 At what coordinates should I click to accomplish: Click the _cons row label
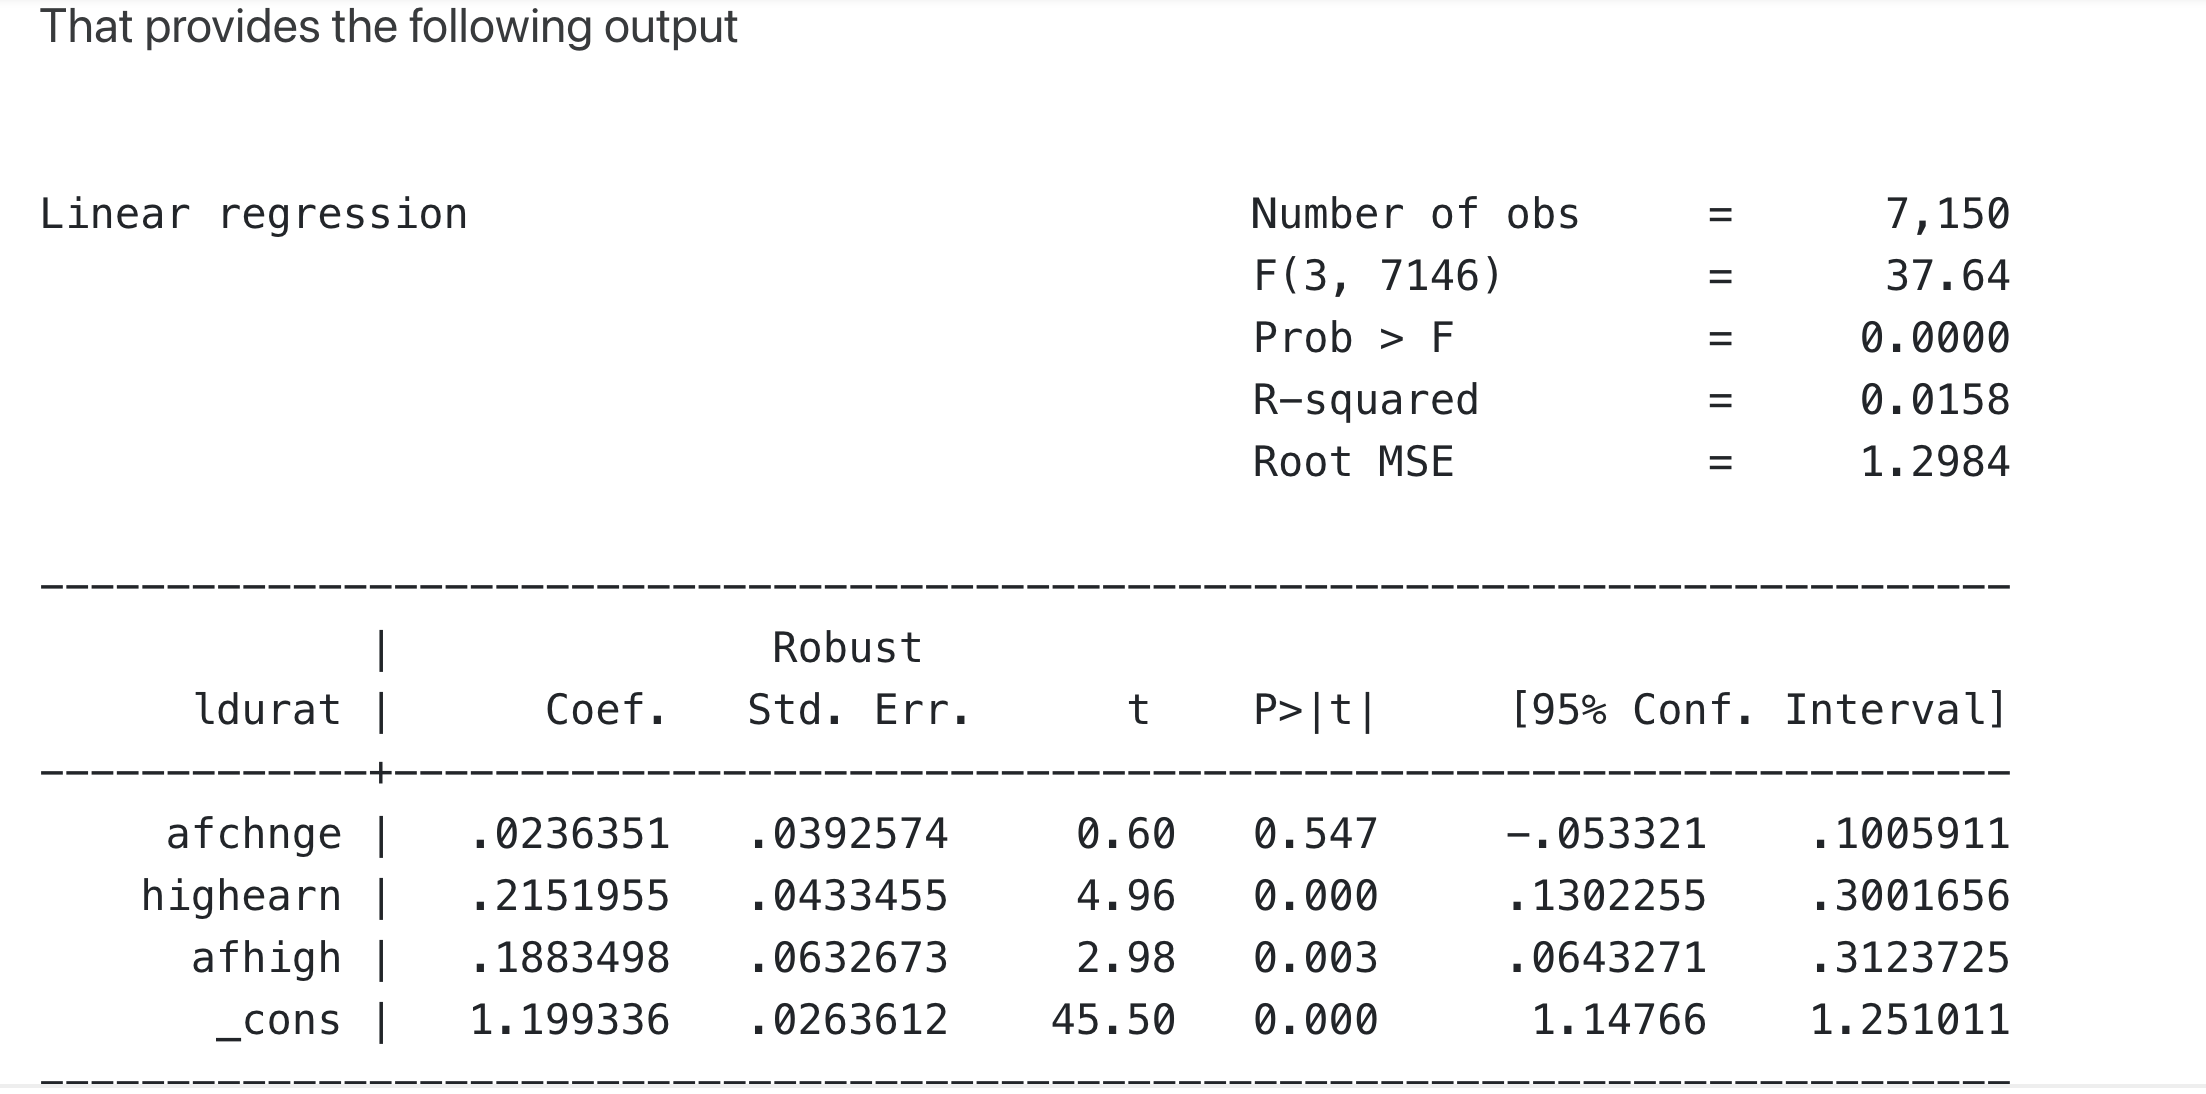(278, 1022)
